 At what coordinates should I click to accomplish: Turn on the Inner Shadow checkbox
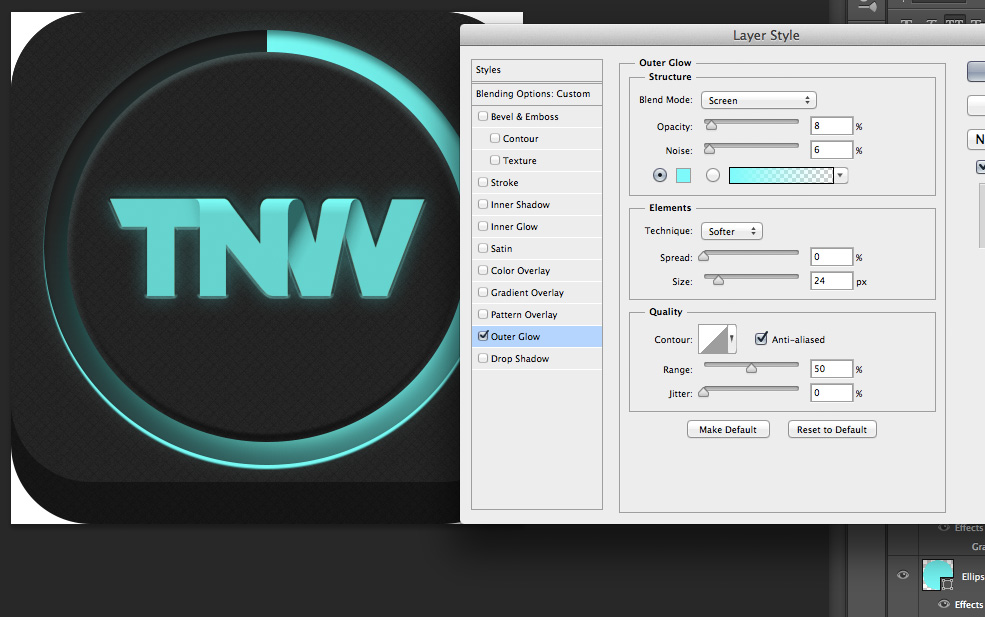point(483,204)
